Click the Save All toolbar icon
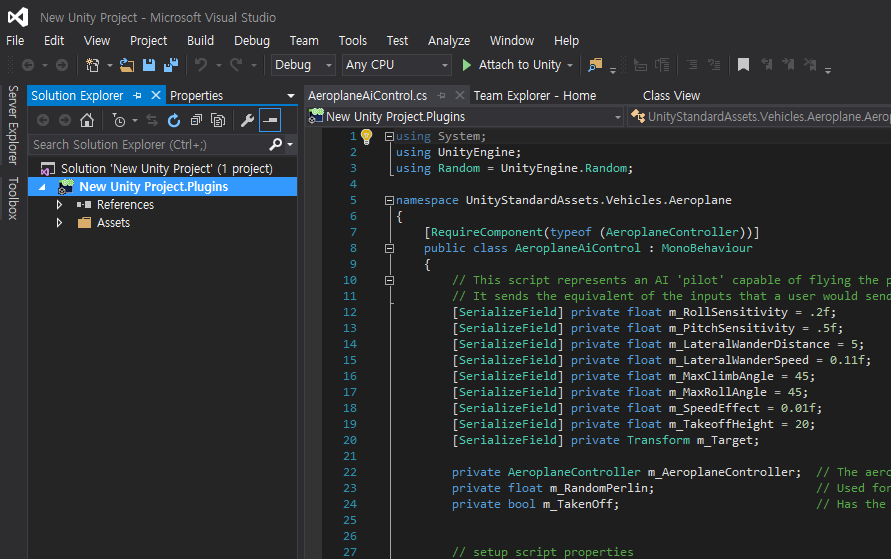 [171, 65]
